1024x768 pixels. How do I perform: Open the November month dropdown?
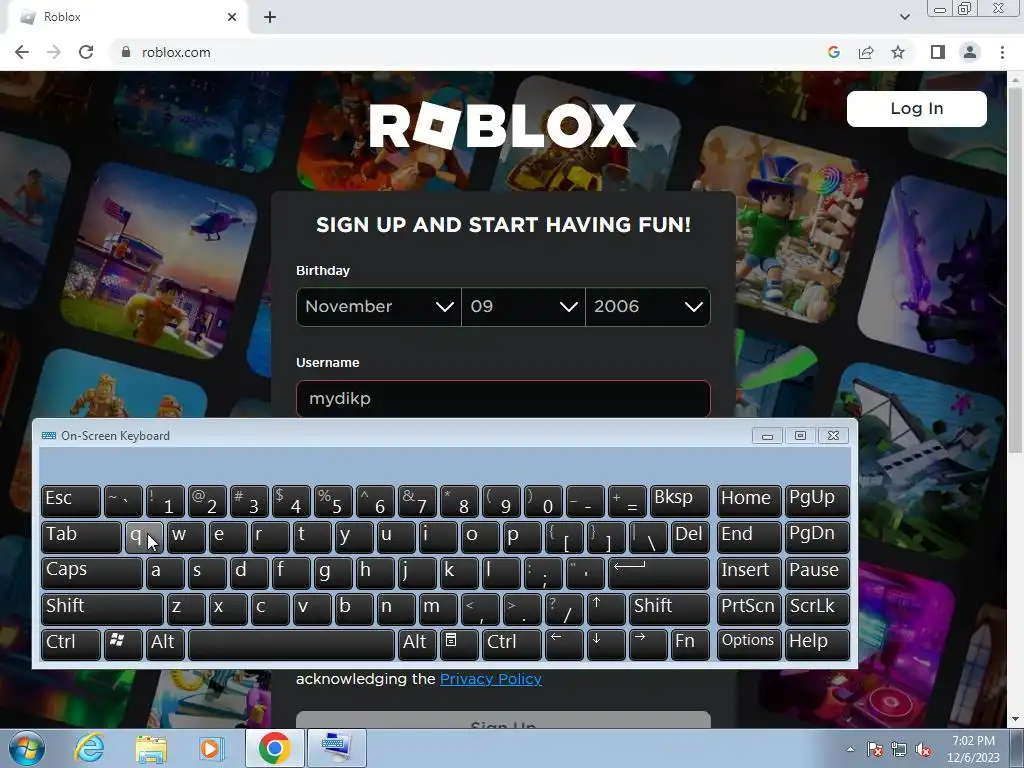point(379,306)
